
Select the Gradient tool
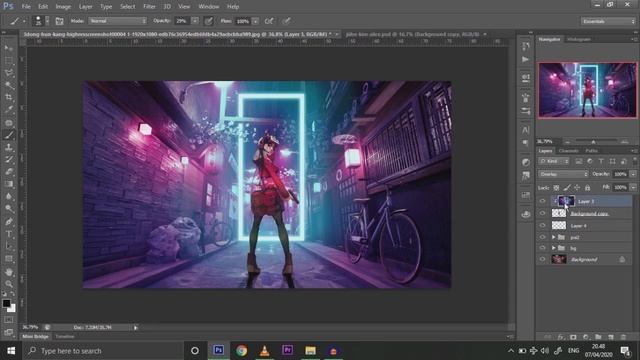[9, 184]
